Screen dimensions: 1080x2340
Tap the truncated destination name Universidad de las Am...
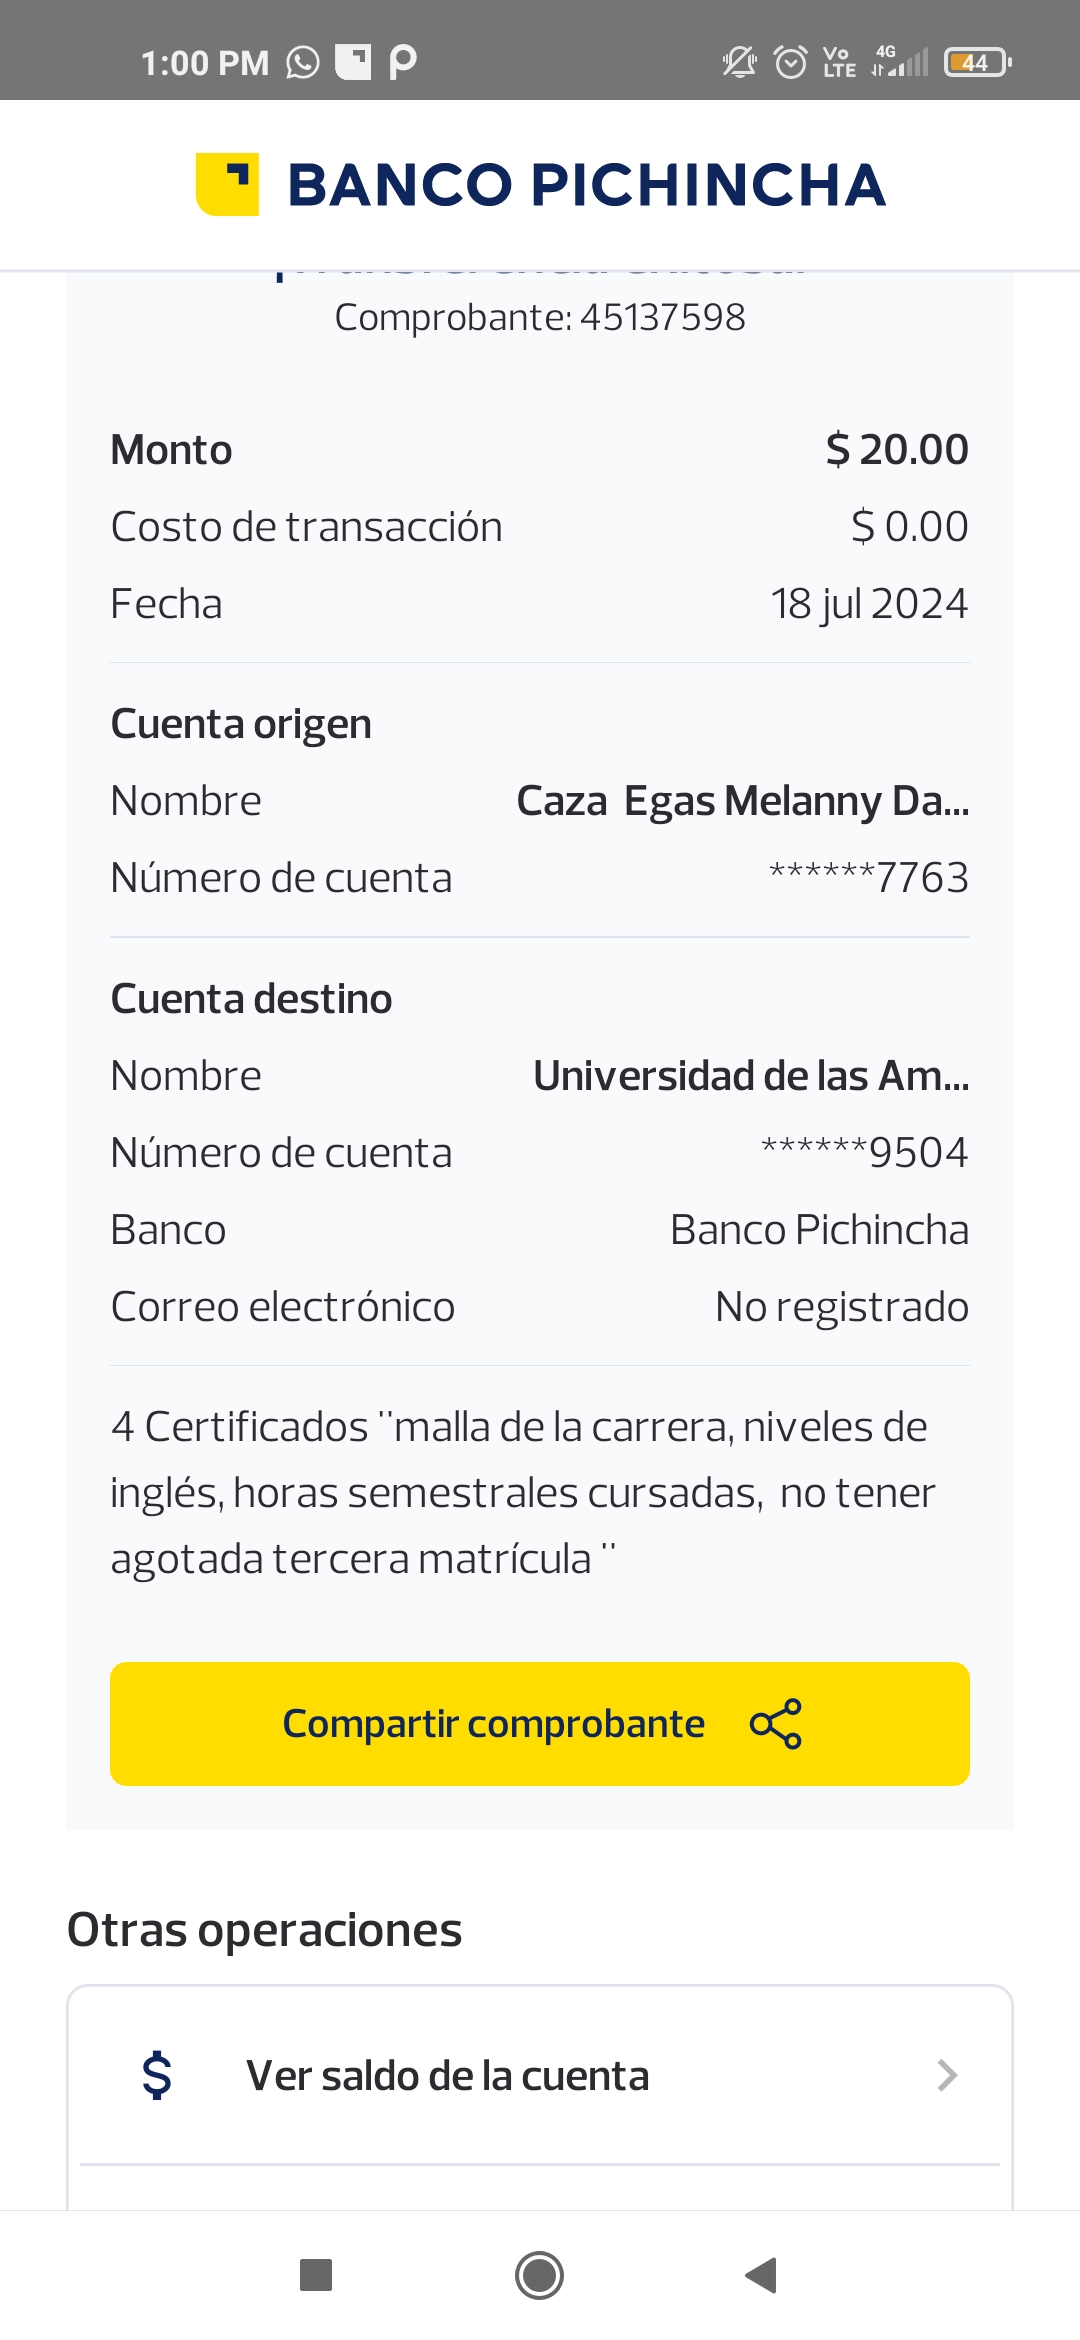point(750,1076)
